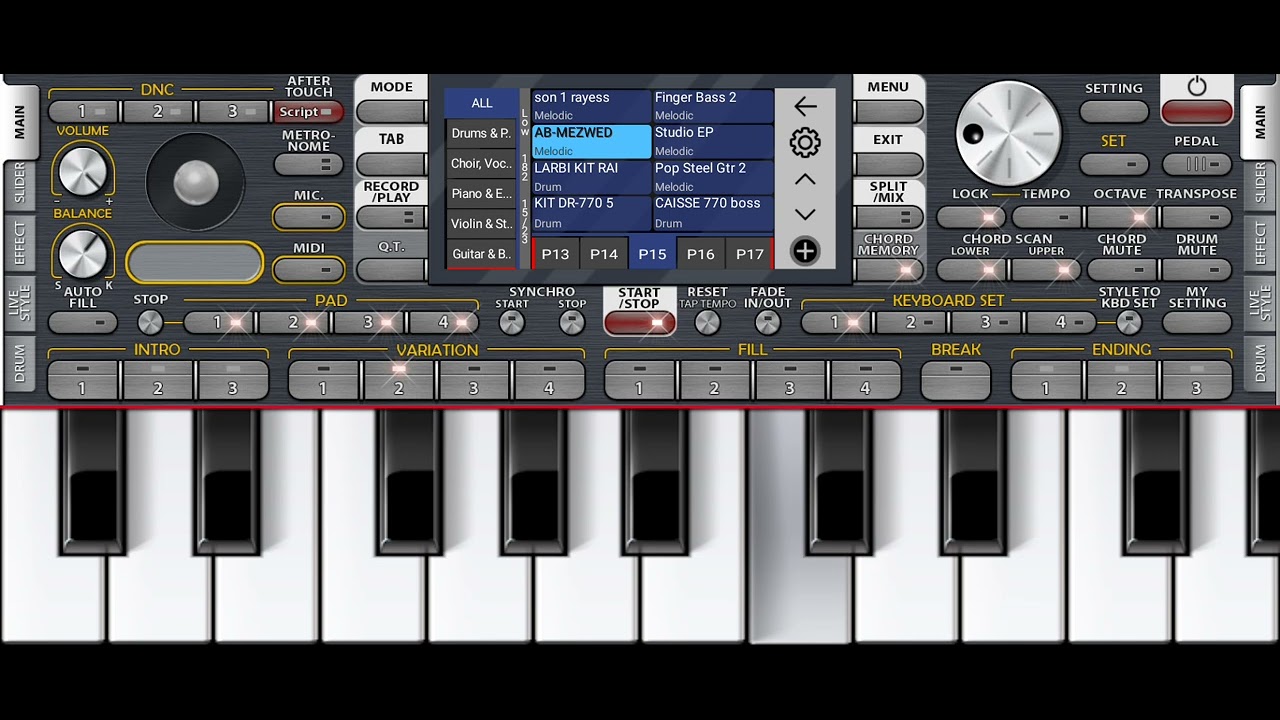The image size is (1280, 720).
Task: Switch to page P13
Action: click(x=555, y=254)
